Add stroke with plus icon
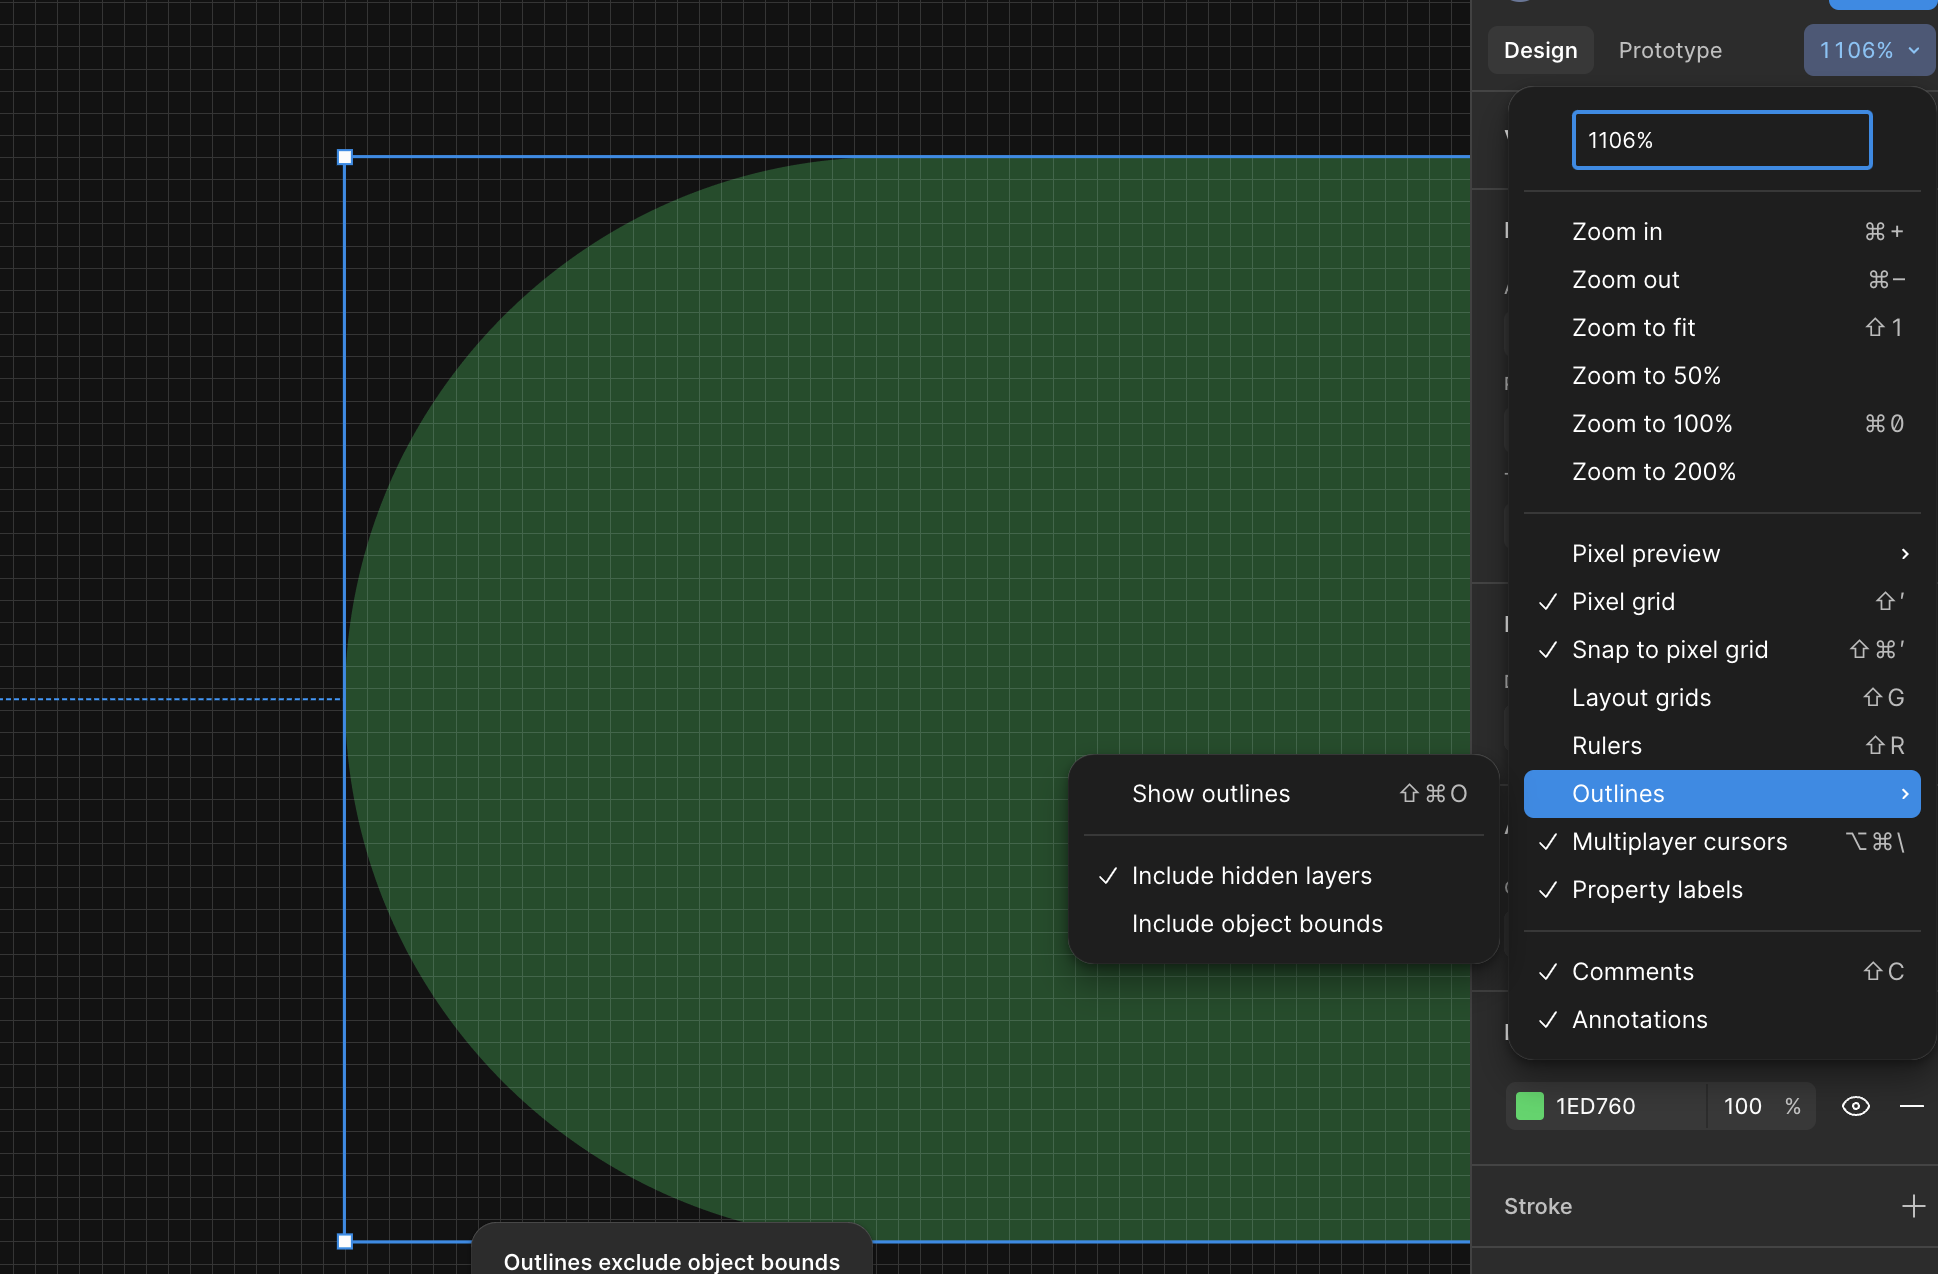 1912,1206
